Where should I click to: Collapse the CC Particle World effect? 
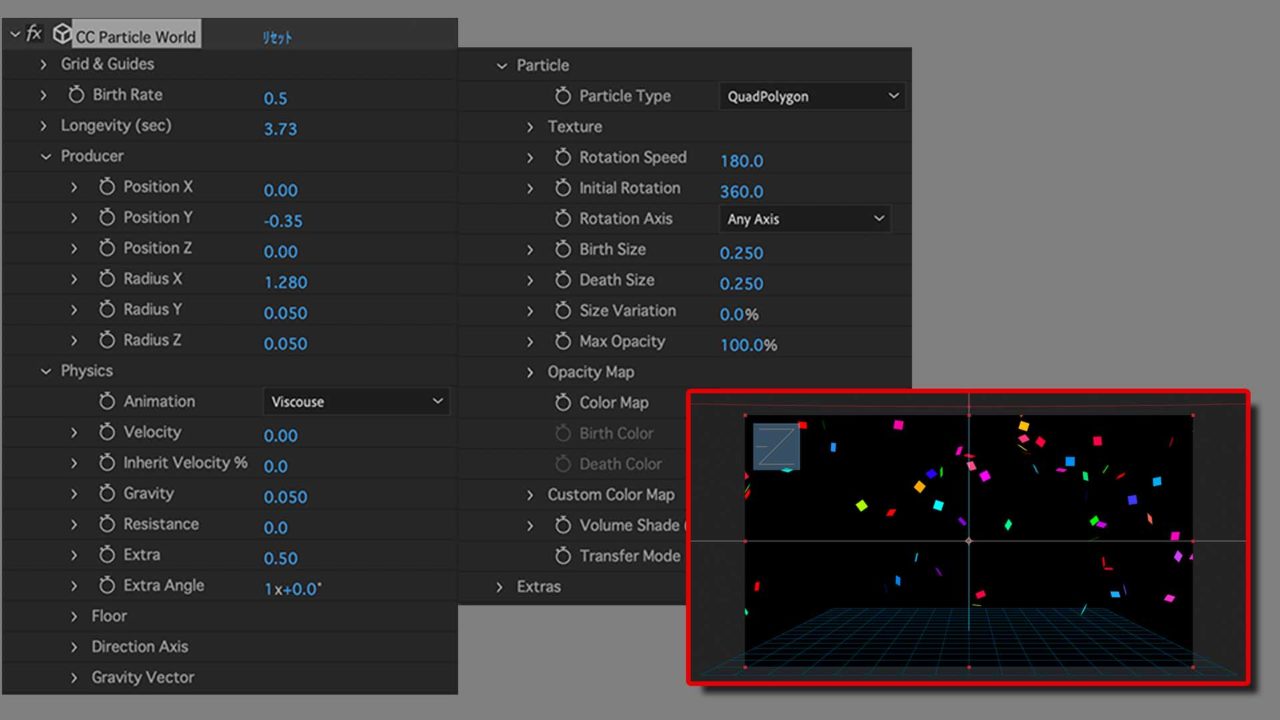click(14, 35)
